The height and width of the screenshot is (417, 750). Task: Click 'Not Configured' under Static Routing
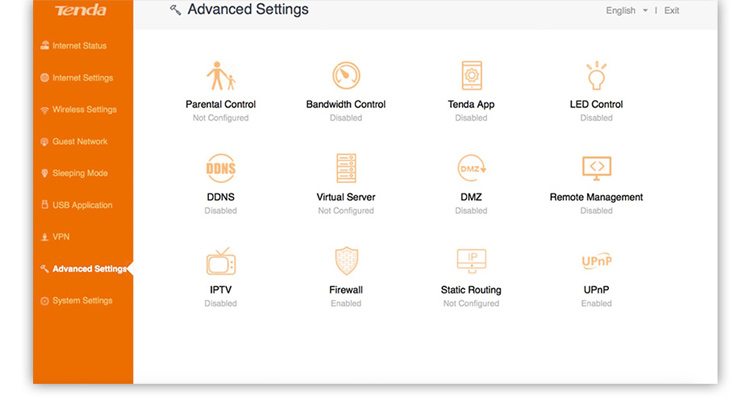tap(471, 303)
